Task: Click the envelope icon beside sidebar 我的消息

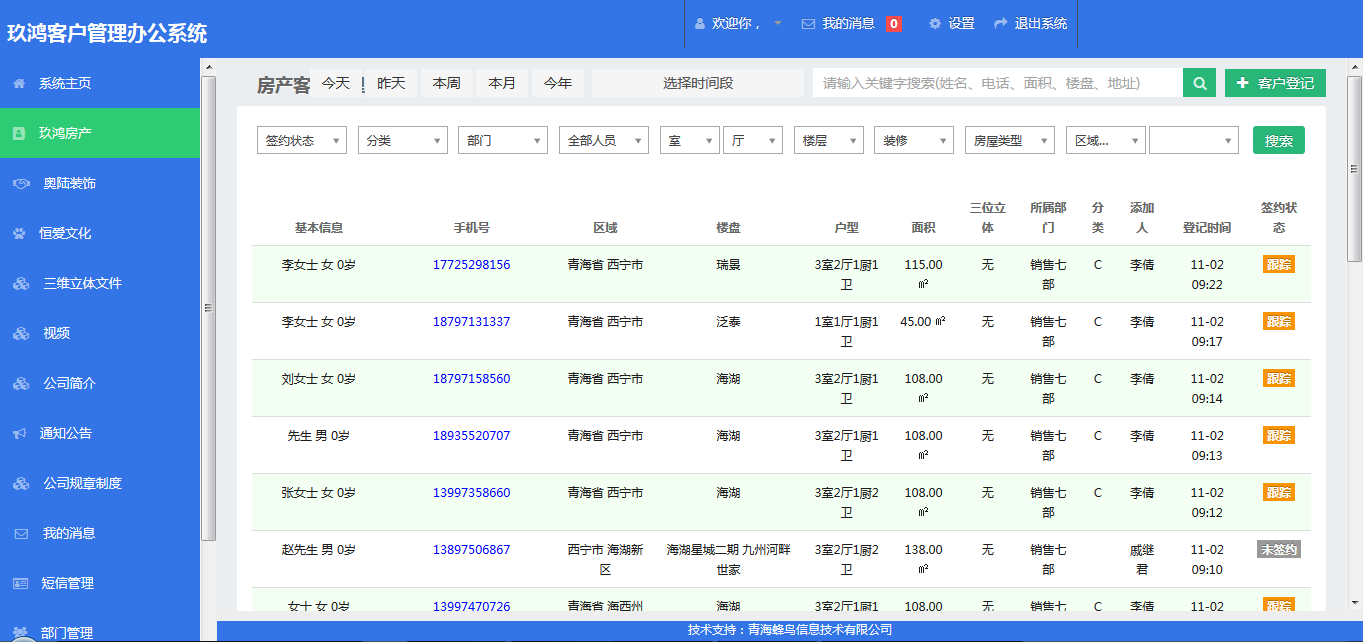Action: coord(20,534)
